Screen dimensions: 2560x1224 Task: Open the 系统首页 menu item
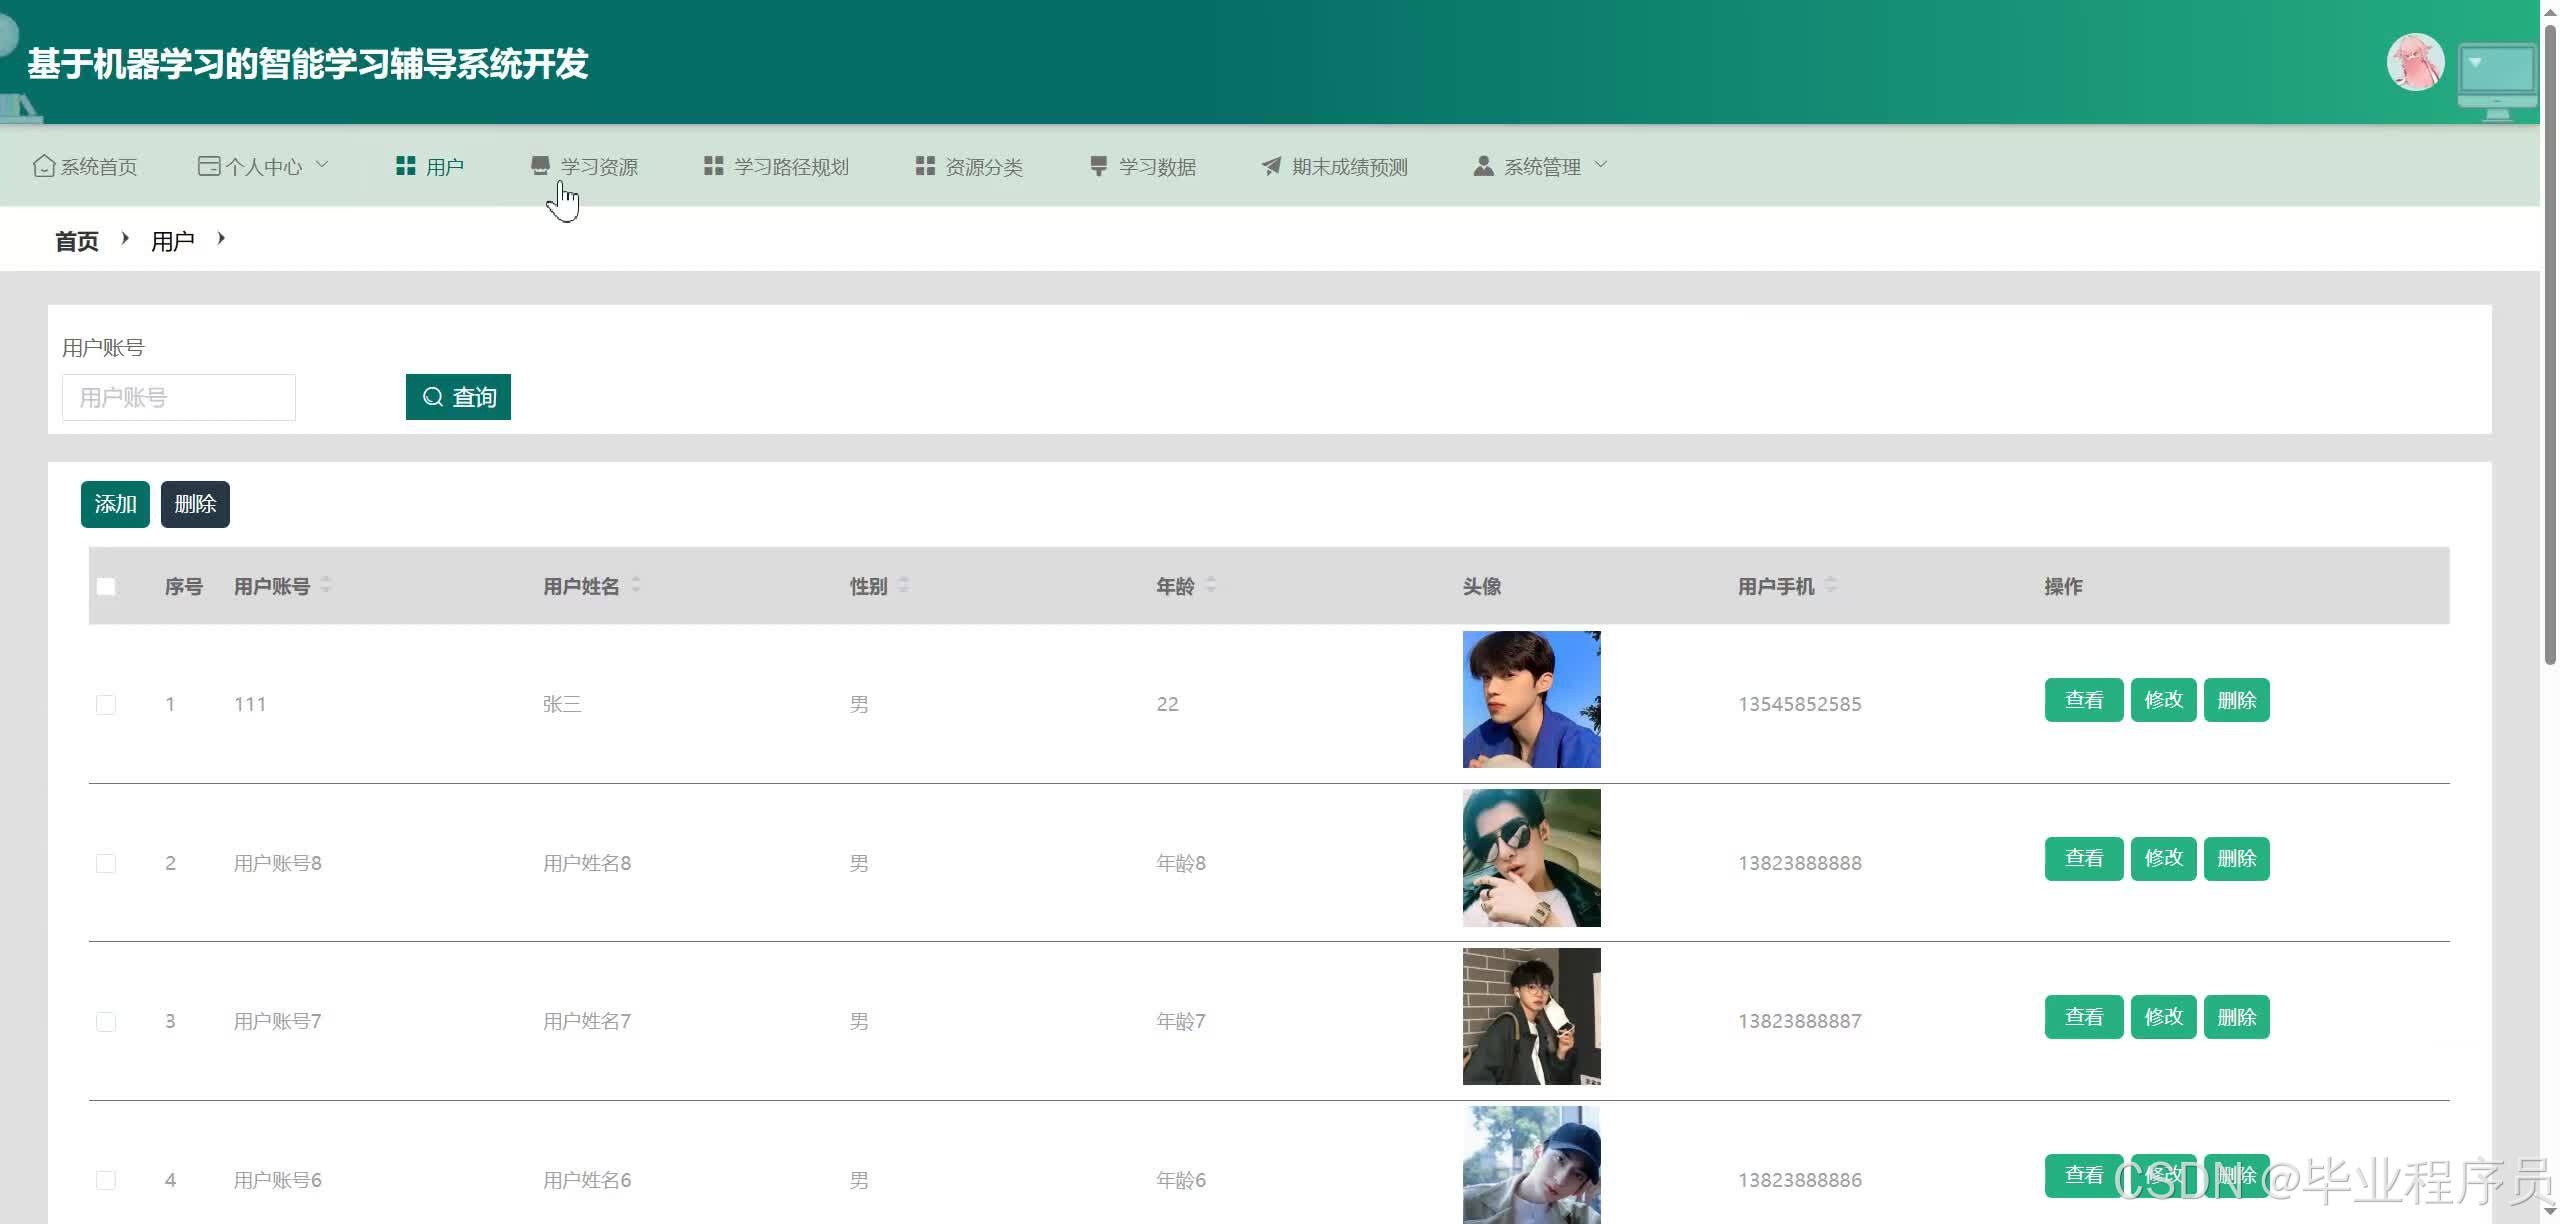85,166
